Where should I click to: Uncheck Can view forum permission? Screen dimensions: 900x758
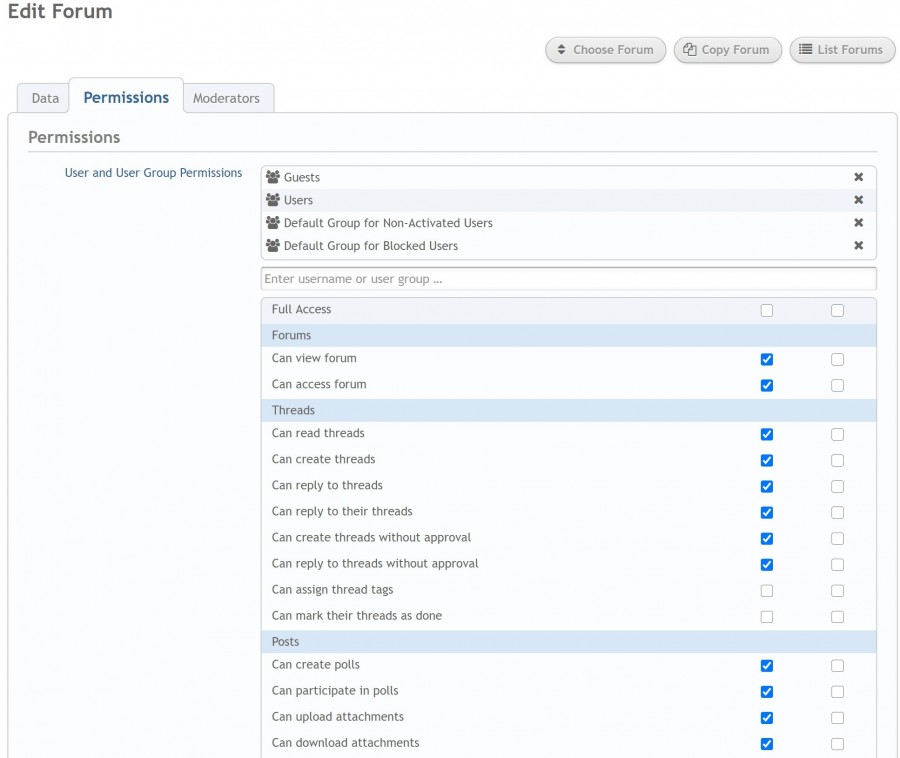click(x=766, y=359)
